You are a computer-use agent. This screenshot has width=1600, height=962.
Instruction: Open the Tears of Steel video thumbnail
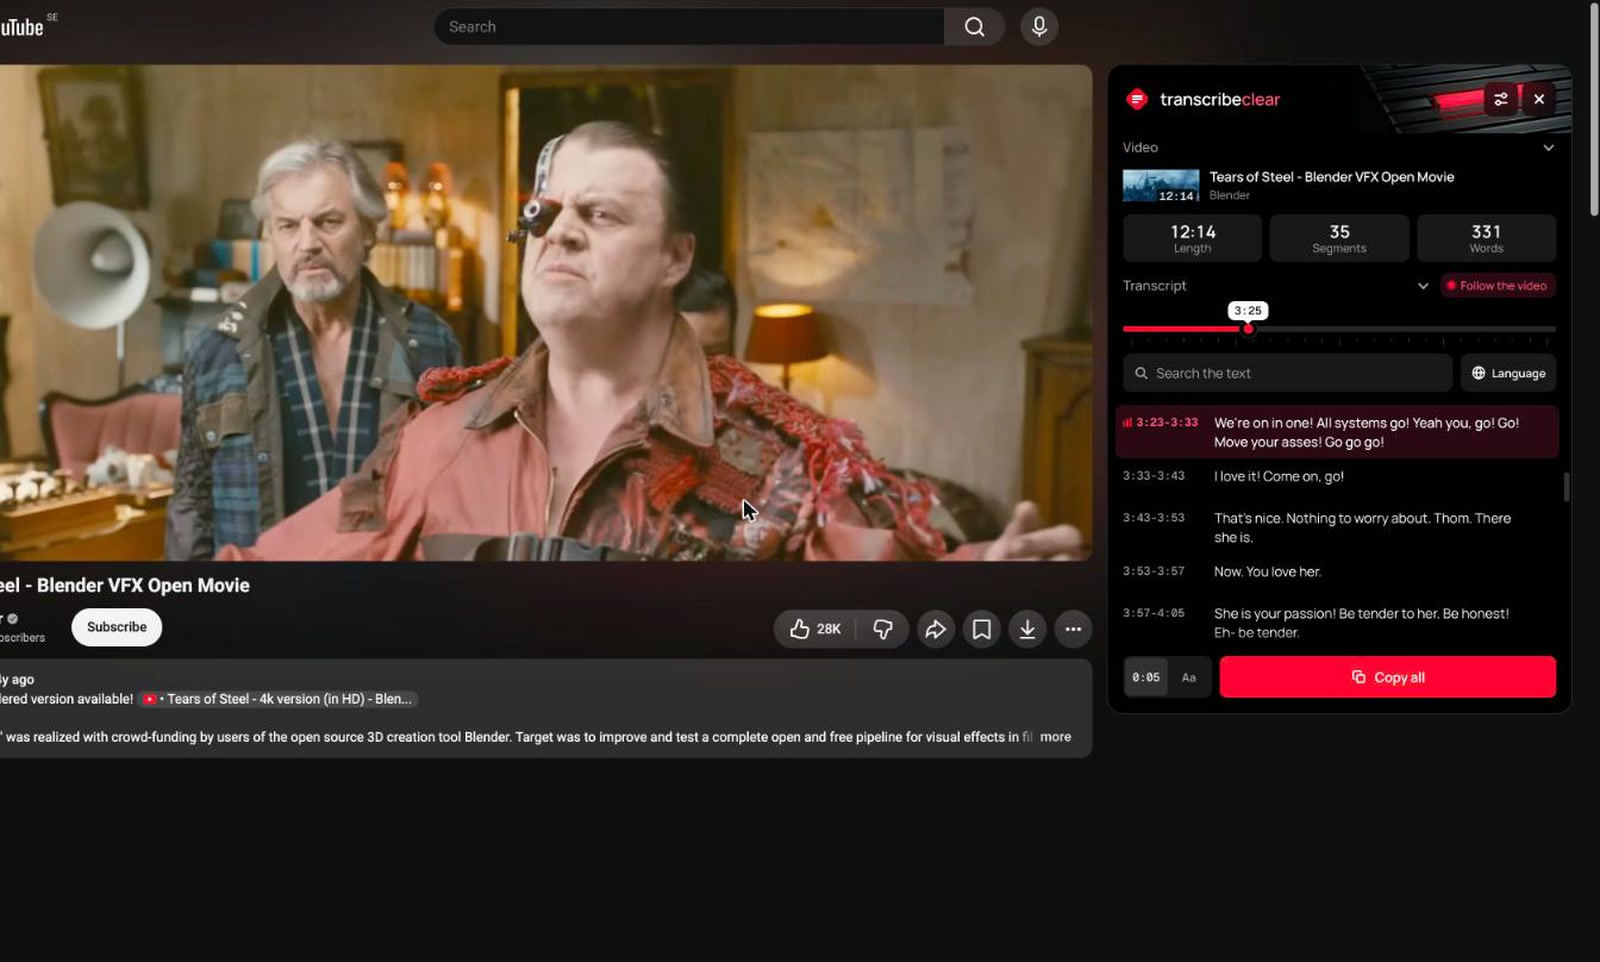[x=1161, y=186]
